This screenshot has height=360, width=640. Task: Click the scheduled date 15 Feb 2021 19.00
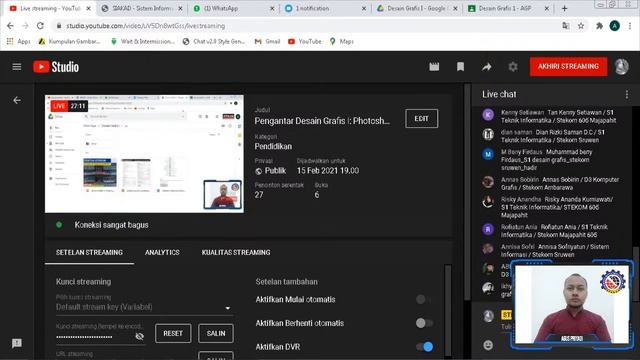point(328,171)
